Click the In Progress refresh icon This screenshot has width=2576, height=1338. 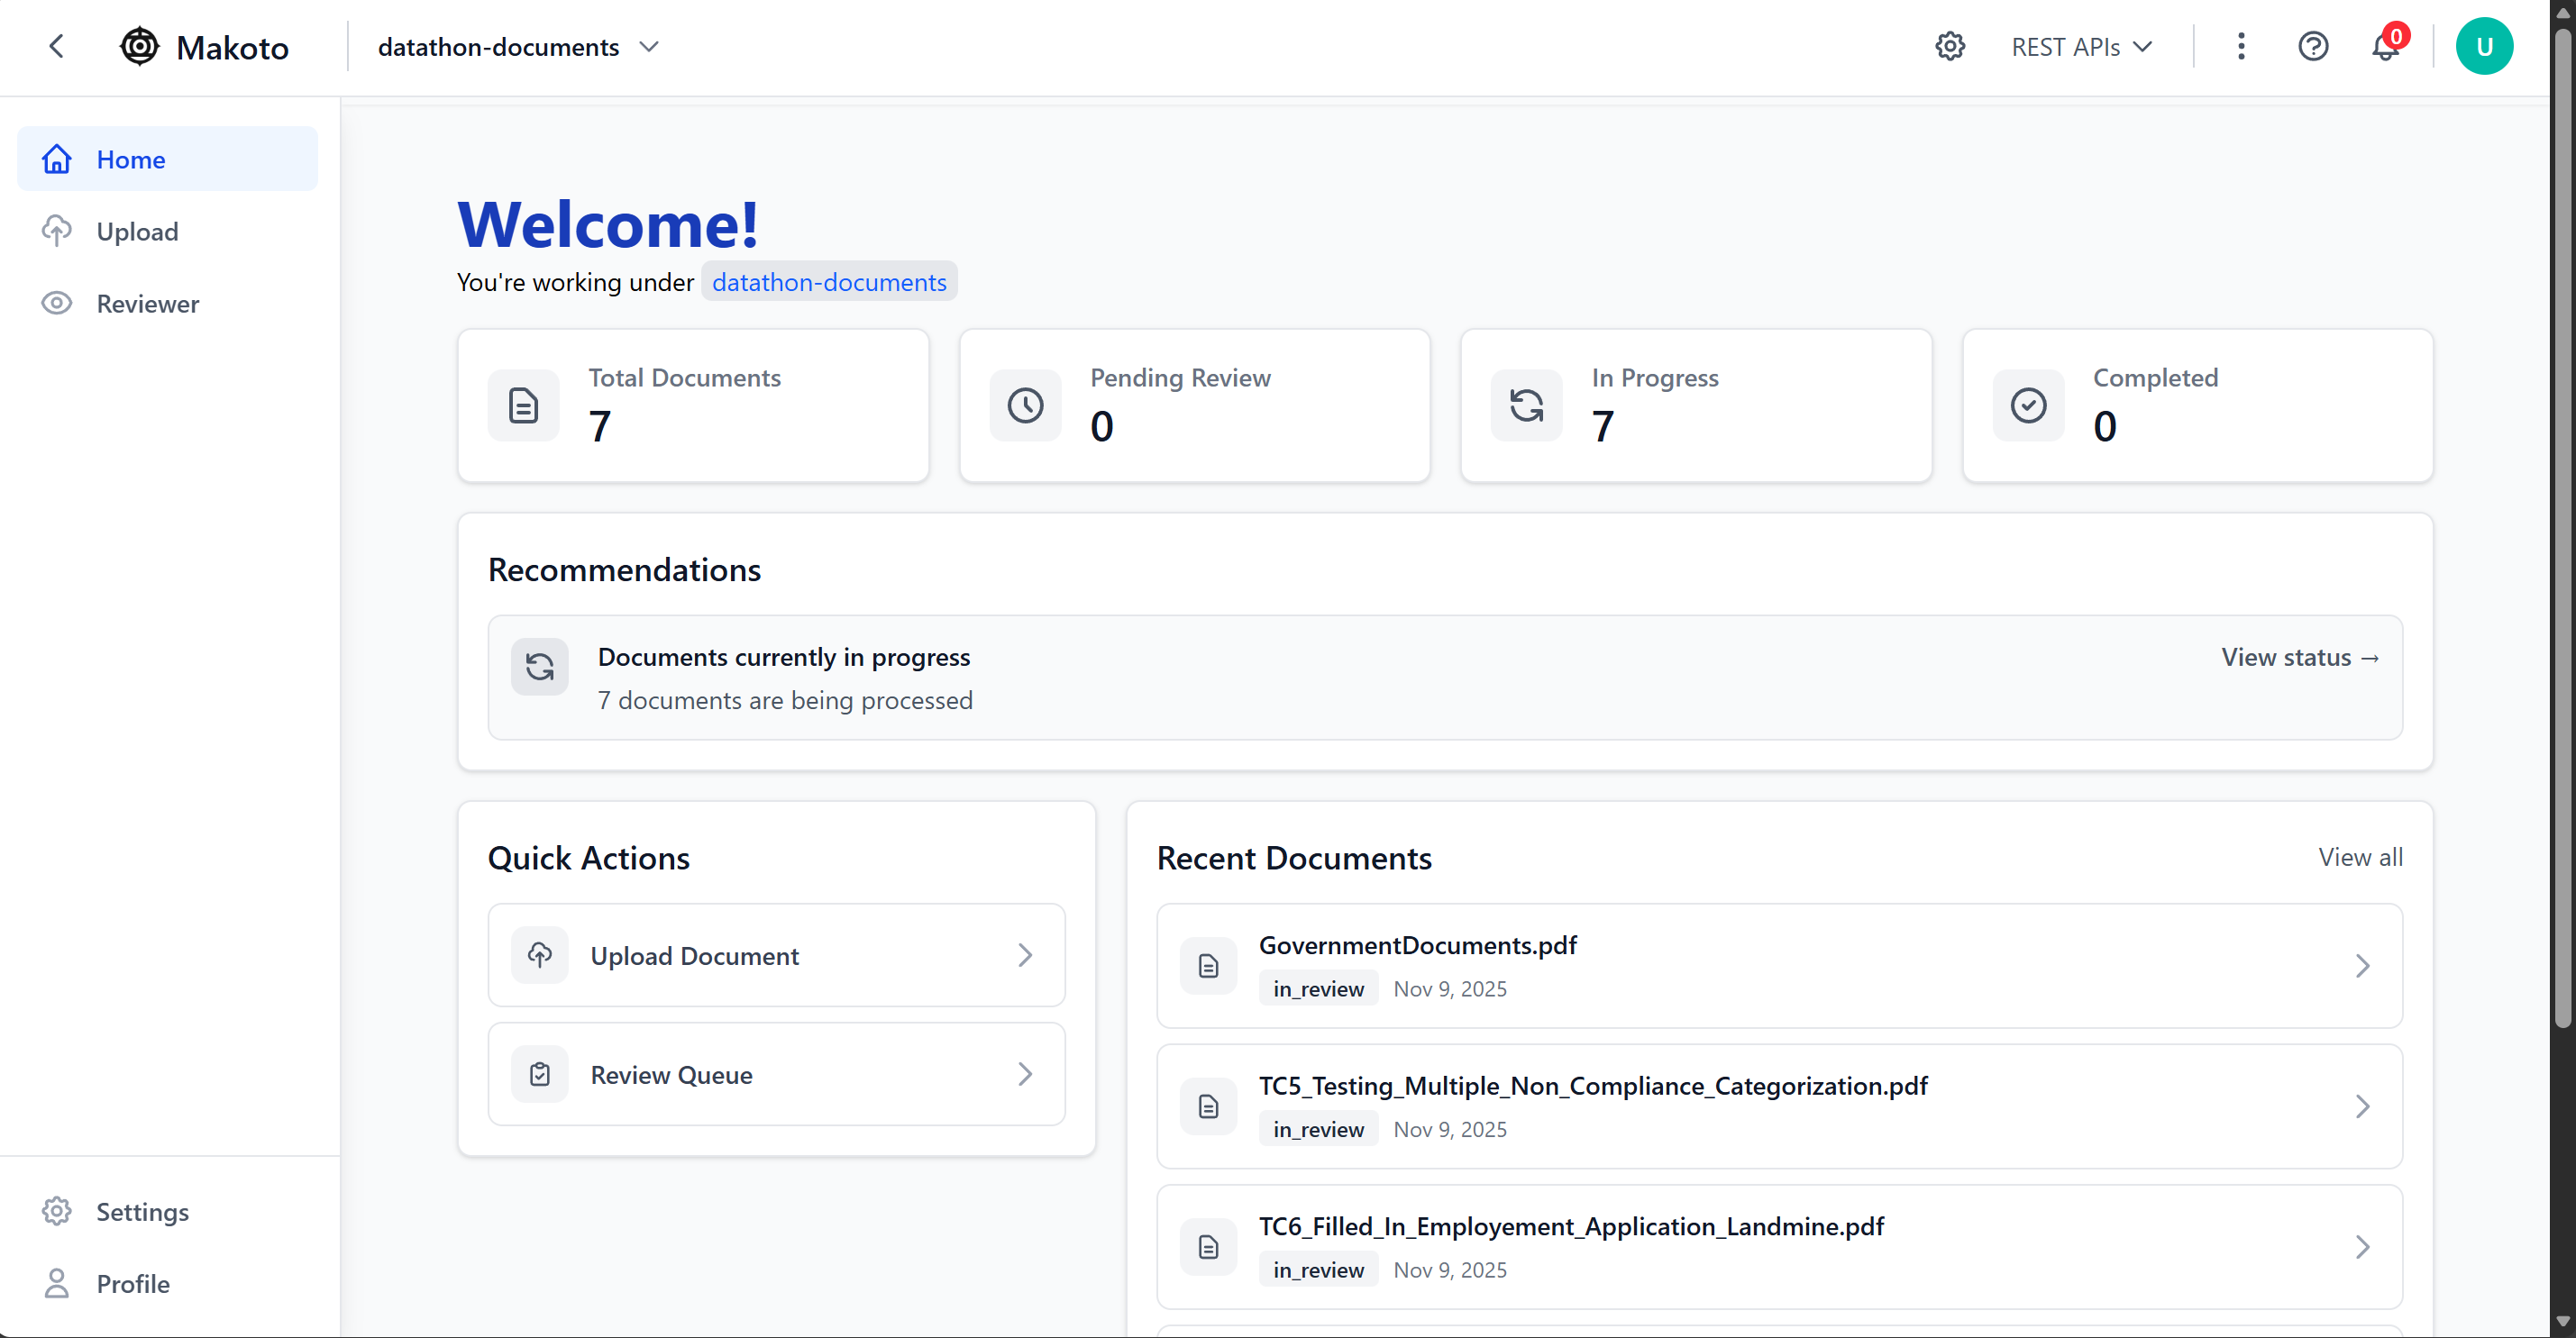point(1526,405)
